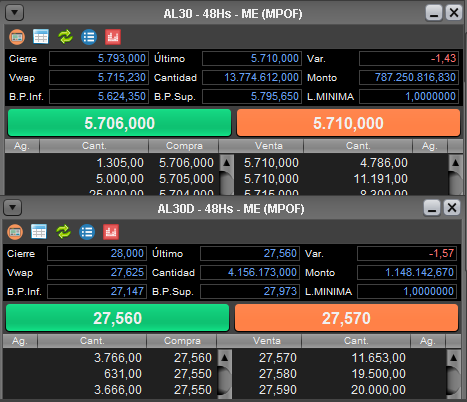Click AL30D Var. field -1,57
The height and width of the screenshot is (402, 467).
click(x=407, y=254)
